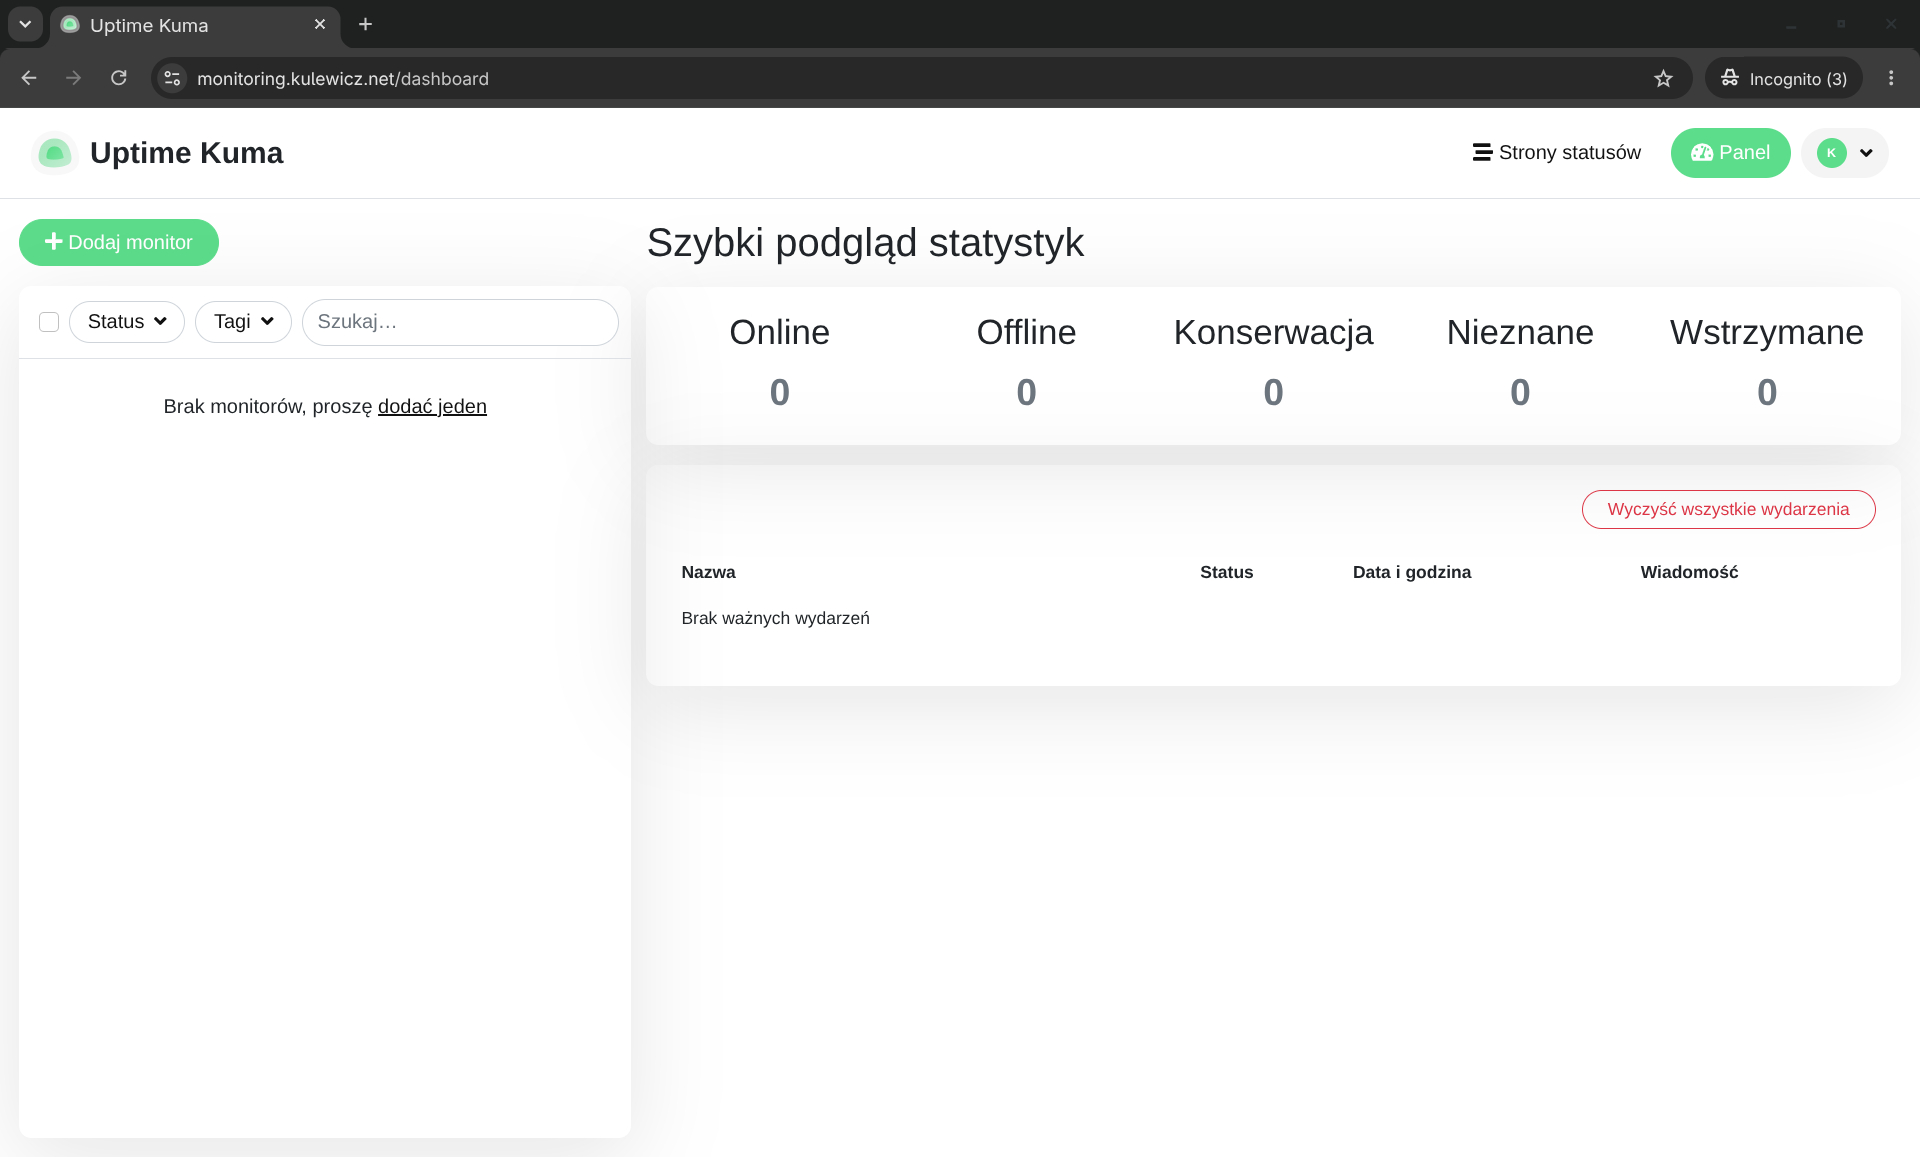Click the Online statistic count
Image resolution: width=1920 pixels, height=1157 pixels.
coord(779,392)
